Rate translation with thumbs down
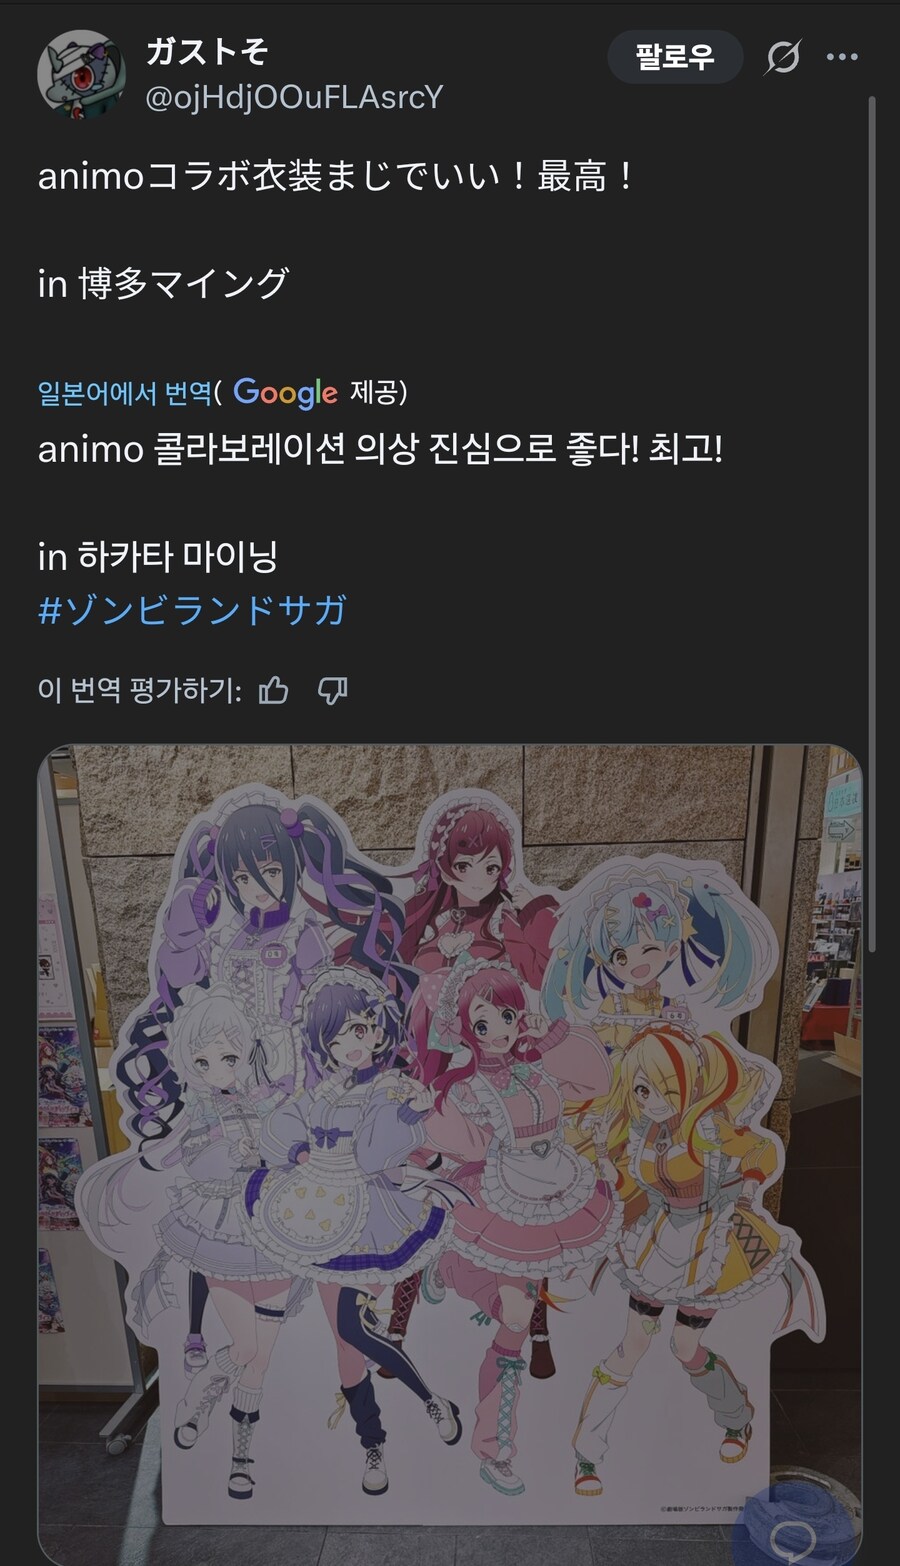This screenshot has width=900, height=1566. (332, 690)
